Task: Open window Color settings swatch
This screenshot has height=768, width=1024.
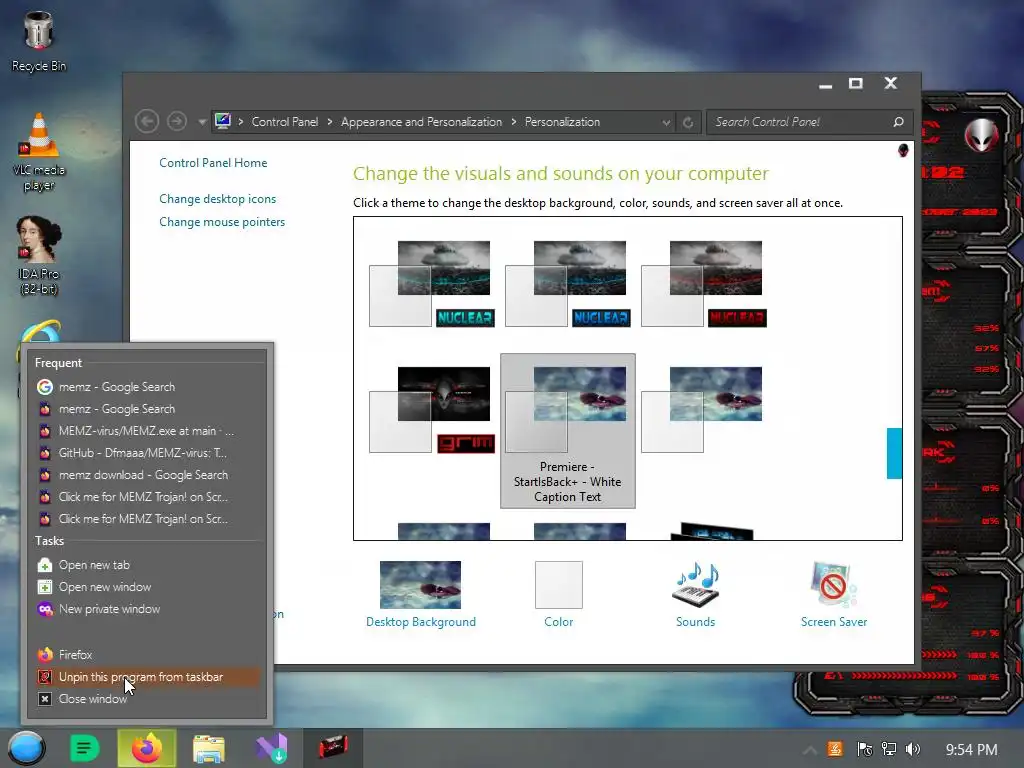Action: [558, 594]
